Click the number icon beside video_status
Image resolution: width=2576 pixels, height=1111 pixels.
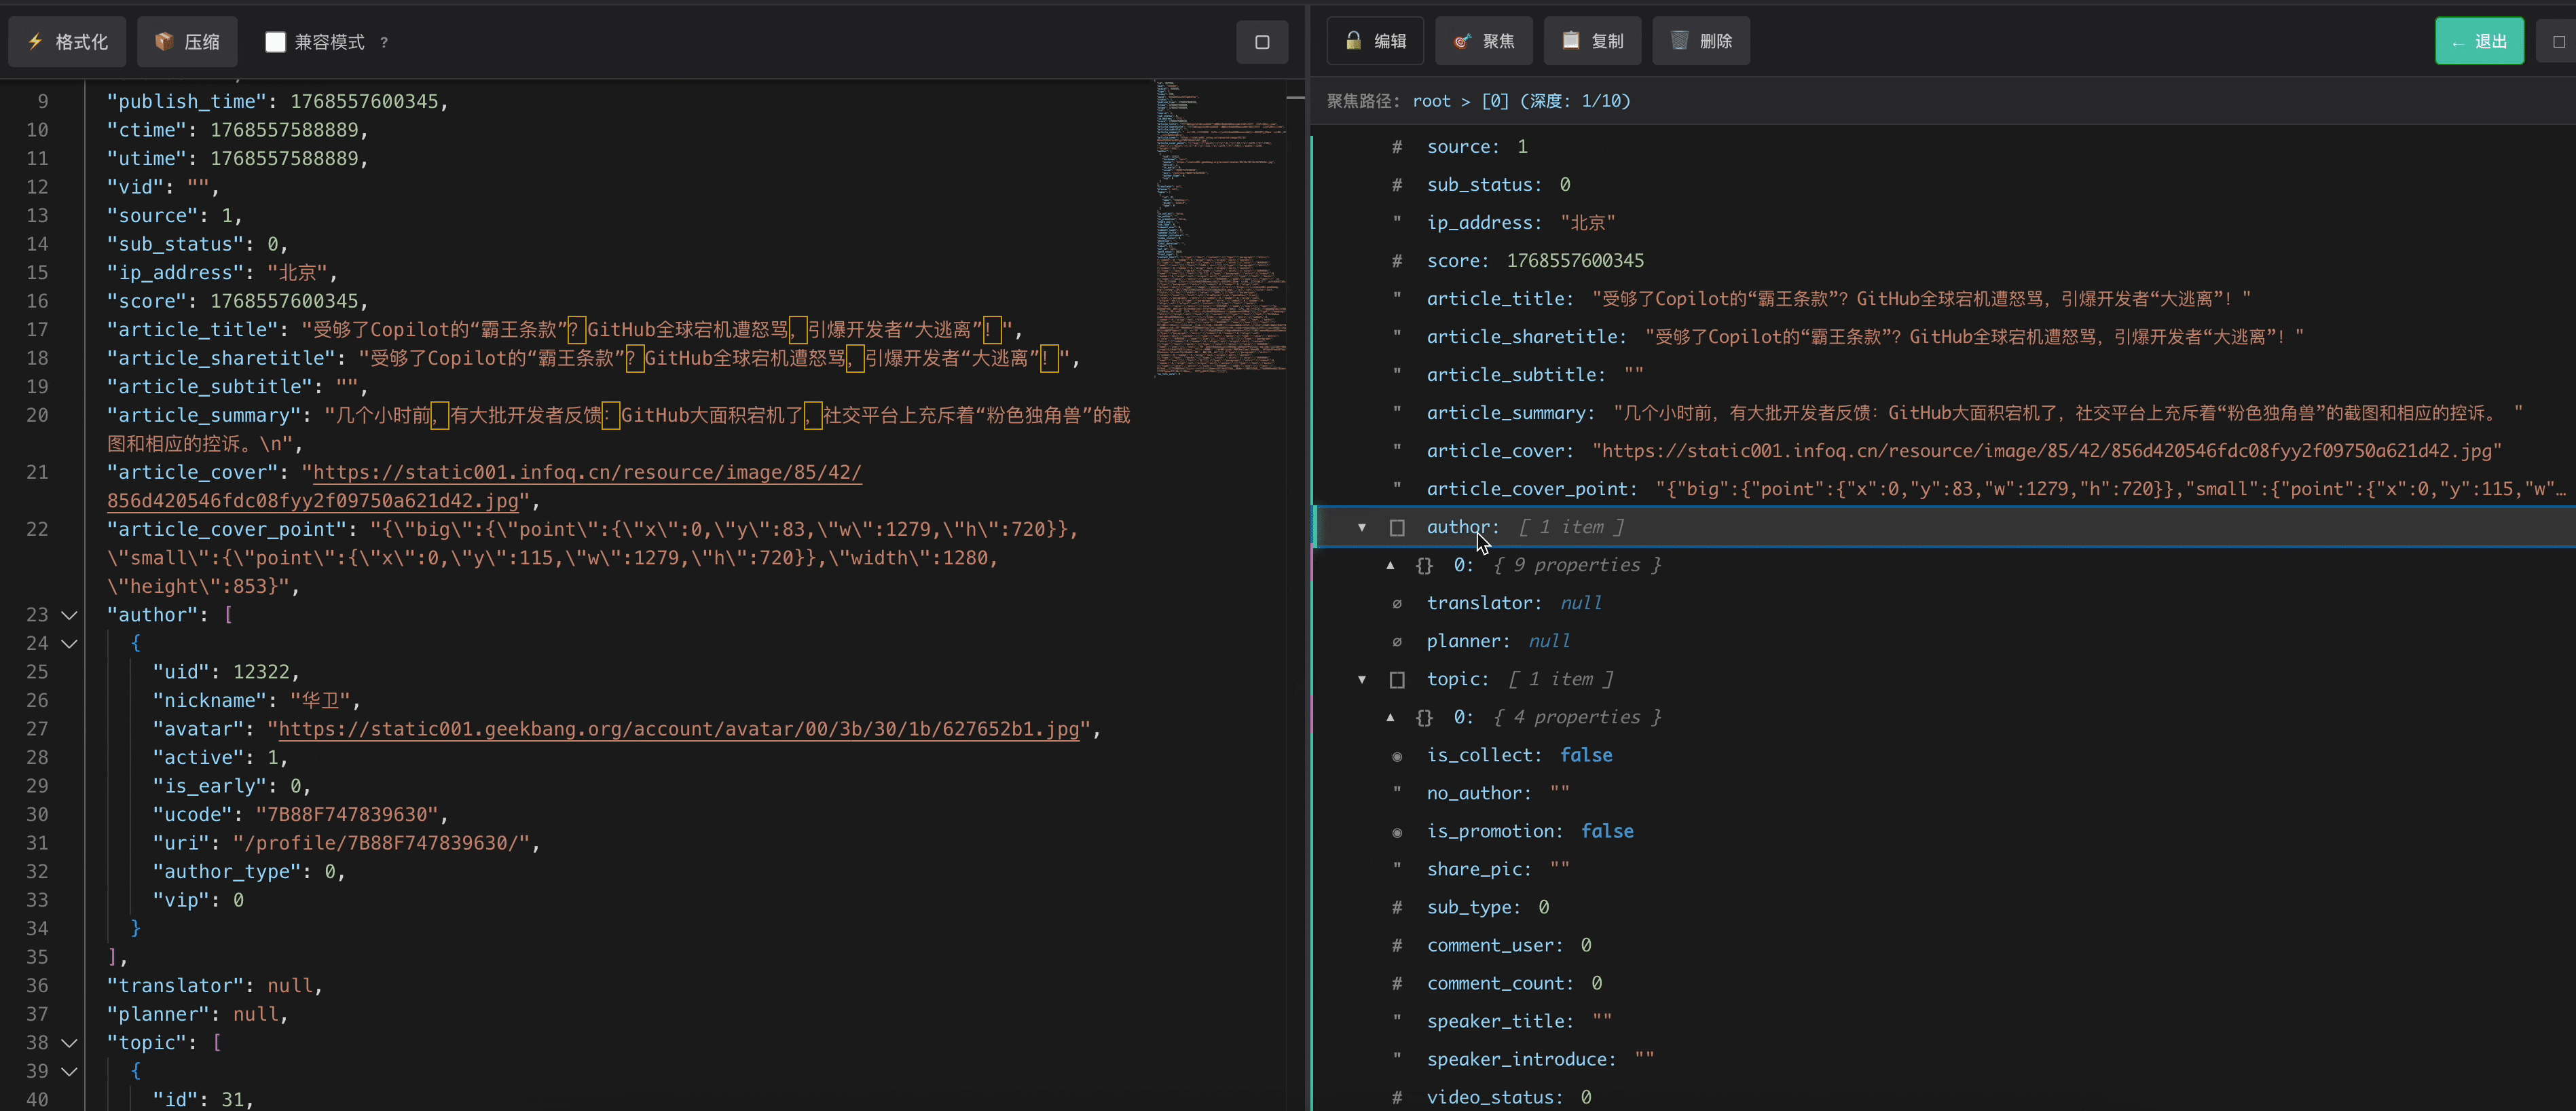(x=1397, y=1097)
